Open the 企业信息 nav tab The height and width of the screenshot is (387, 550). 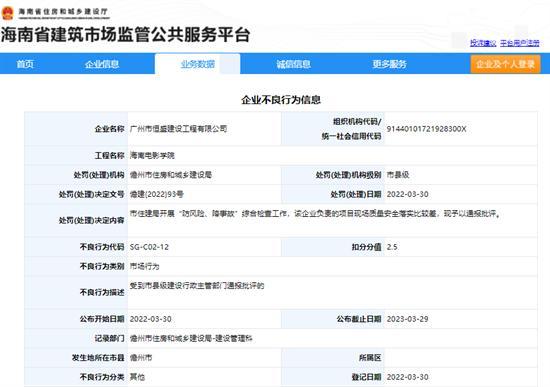pos(102,64)
